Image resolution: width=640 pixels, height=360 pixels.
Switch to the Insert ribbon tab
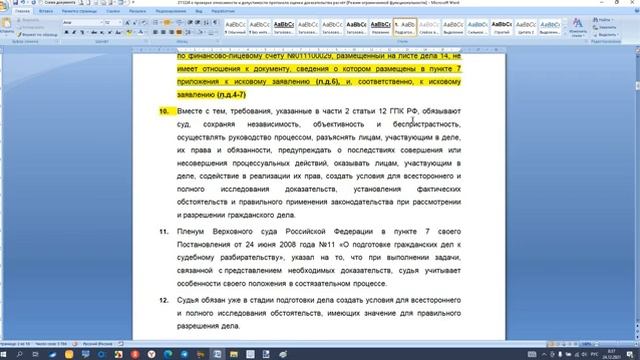(46, 11)
